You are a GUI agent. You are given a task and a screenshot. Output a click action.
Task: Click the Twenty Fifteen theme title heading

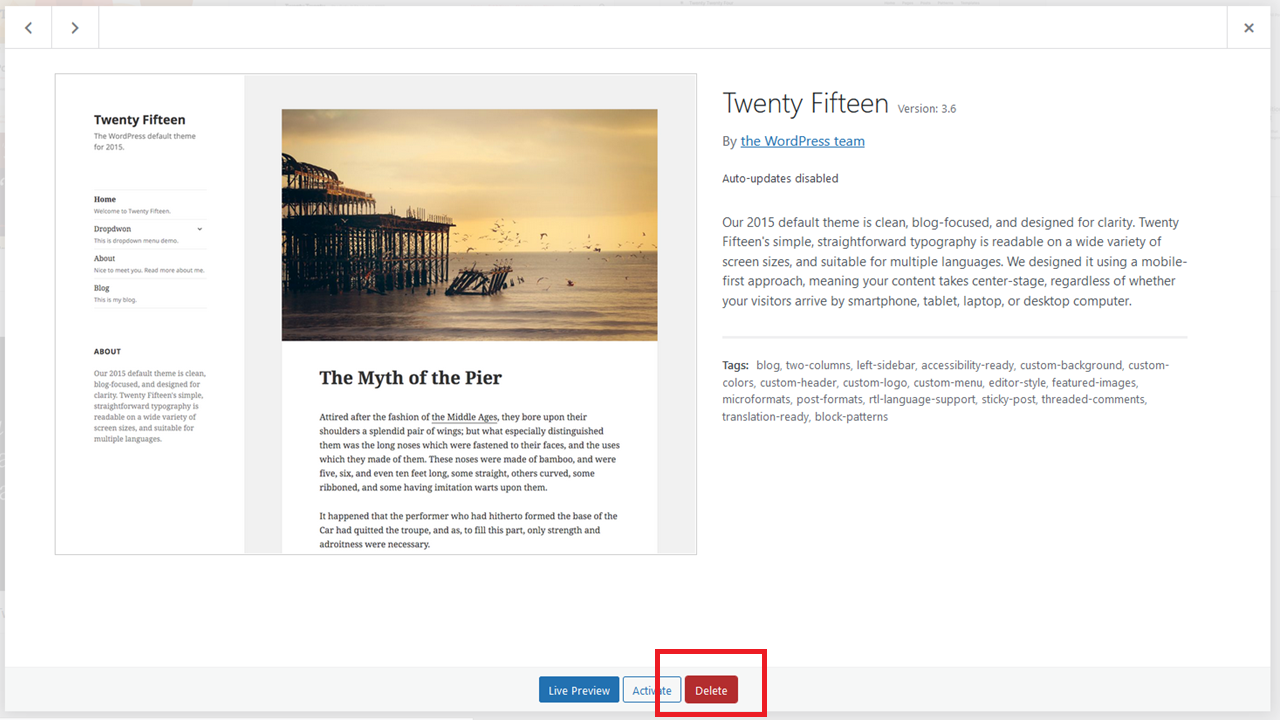pyautogui.click(x=805, y=104)
